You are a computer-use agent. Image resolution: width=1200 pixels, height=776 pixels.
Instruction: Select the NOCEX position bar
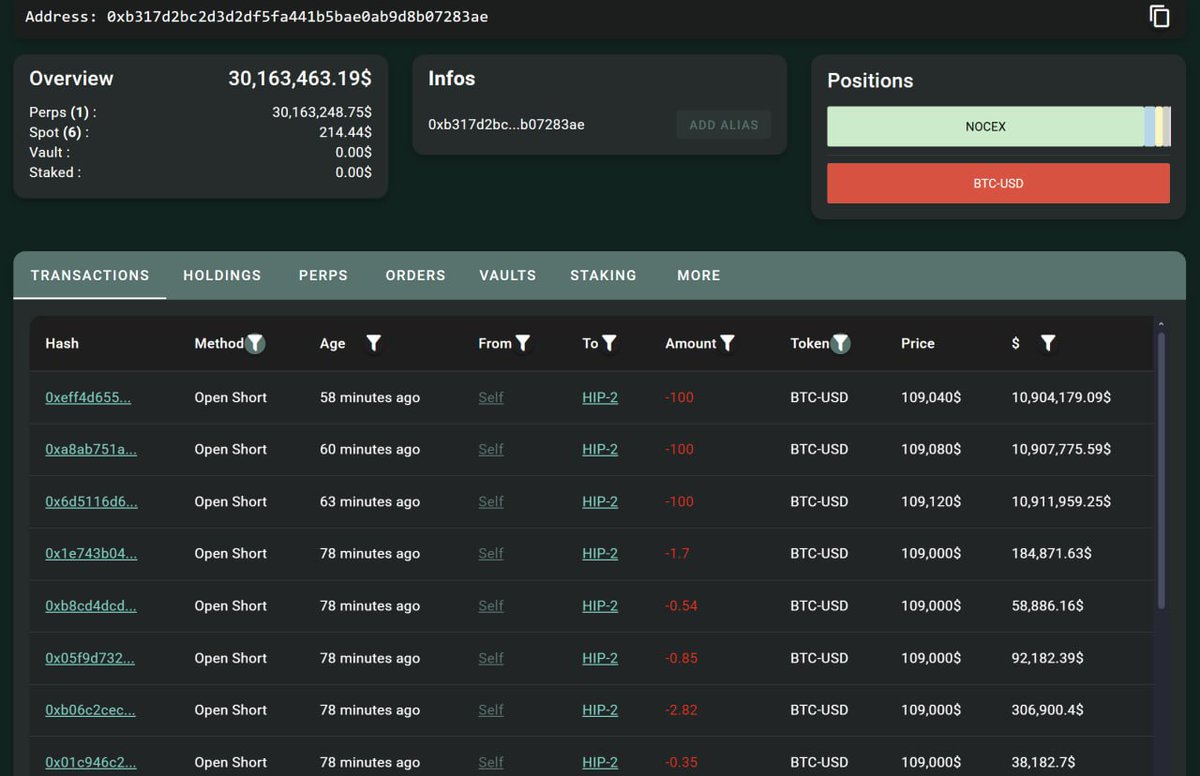pyautogui.click(x=985, y=126)
